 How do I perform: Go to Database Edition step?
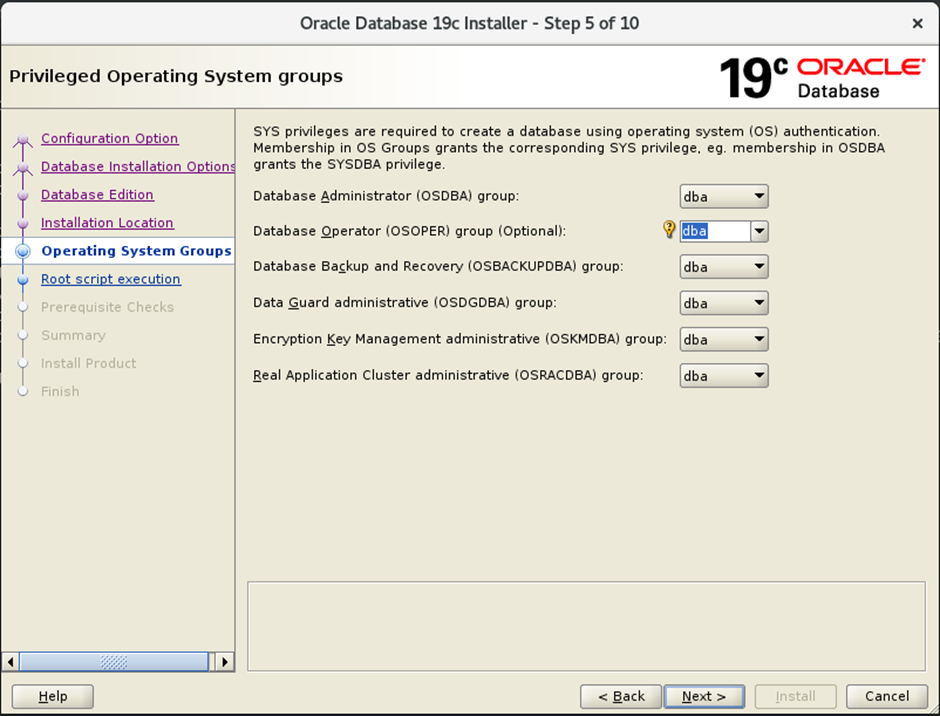click(97, 195)
